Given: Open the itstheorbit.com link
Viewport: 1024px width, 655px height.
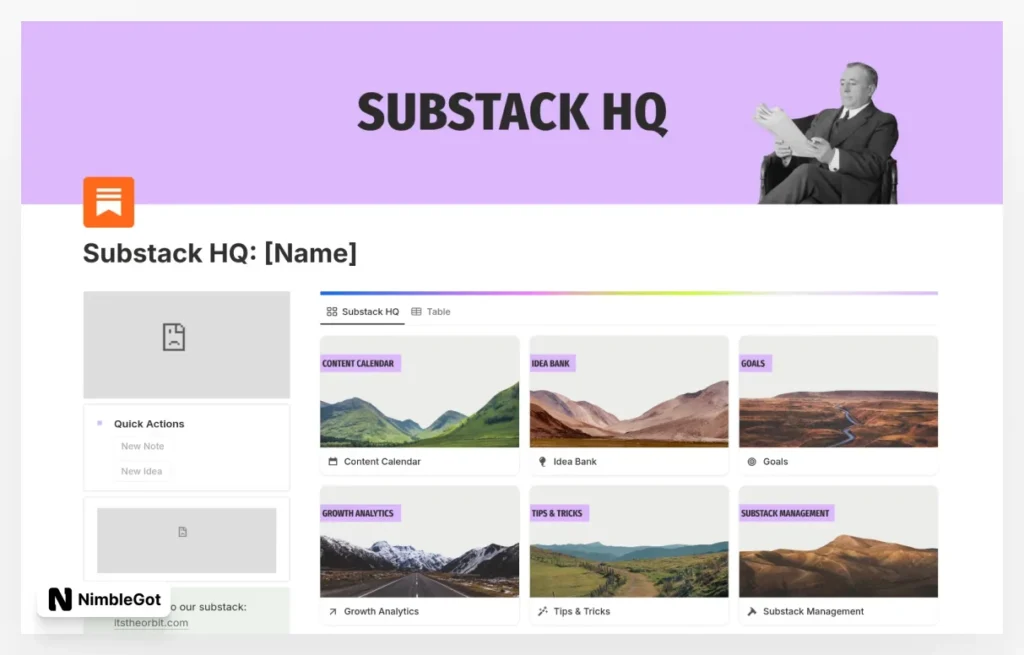Looking at the screenshot, I should [151, 623].
